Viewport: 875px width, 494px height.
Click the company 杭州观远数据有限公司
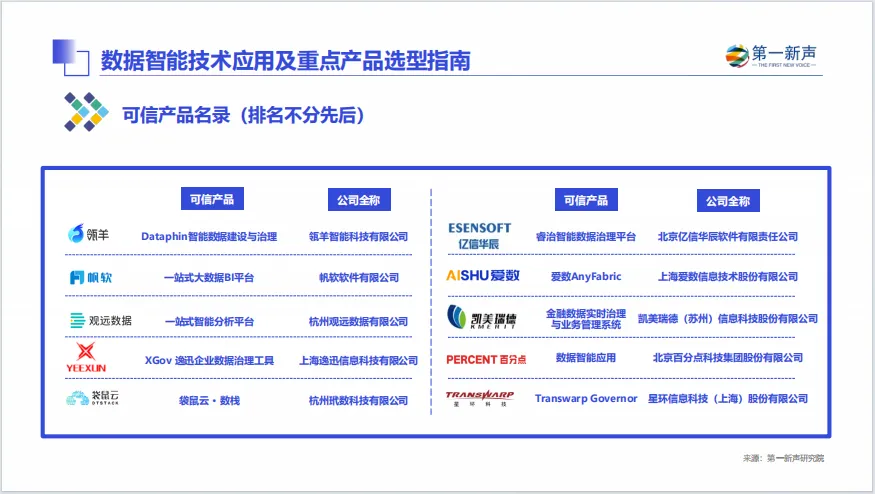[359, 322]
